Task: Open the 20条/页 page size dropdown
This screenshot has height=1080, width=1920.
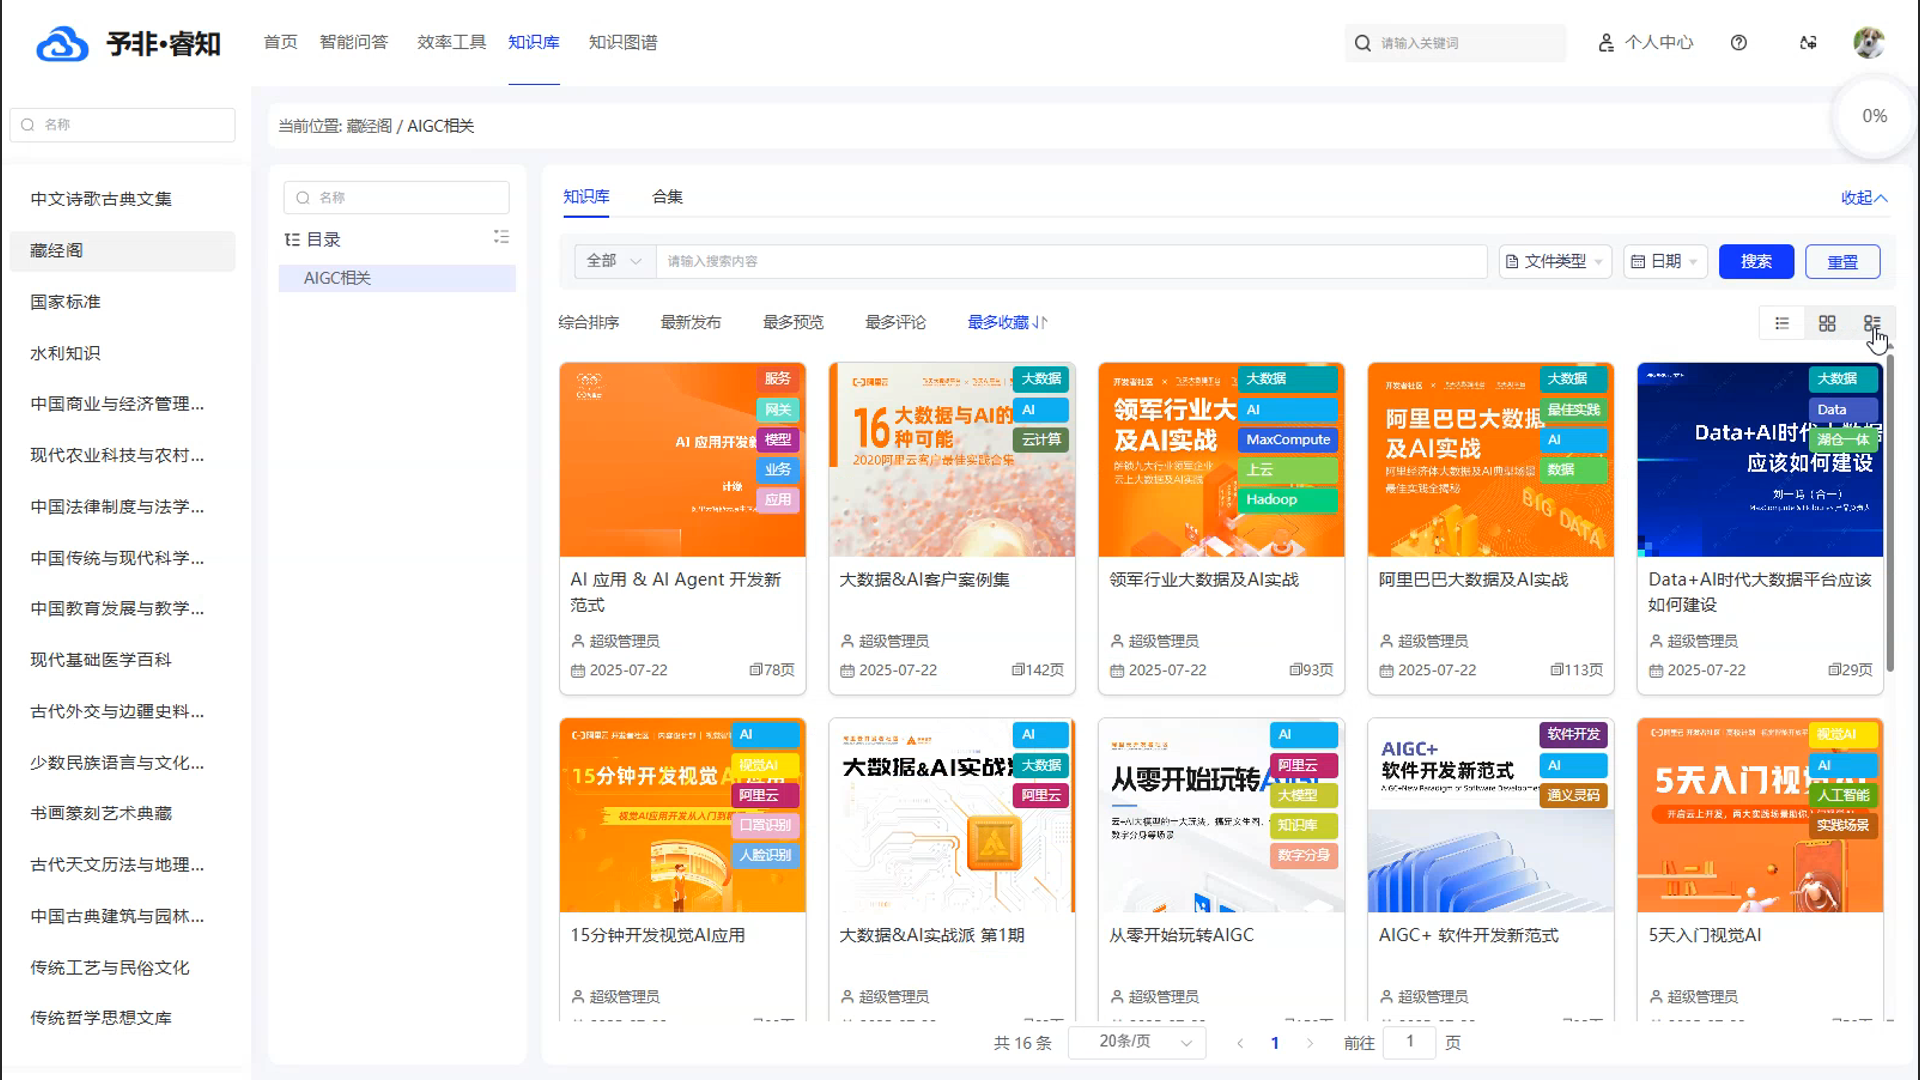Action: pyautogui.click(x=1138, y=1042)
